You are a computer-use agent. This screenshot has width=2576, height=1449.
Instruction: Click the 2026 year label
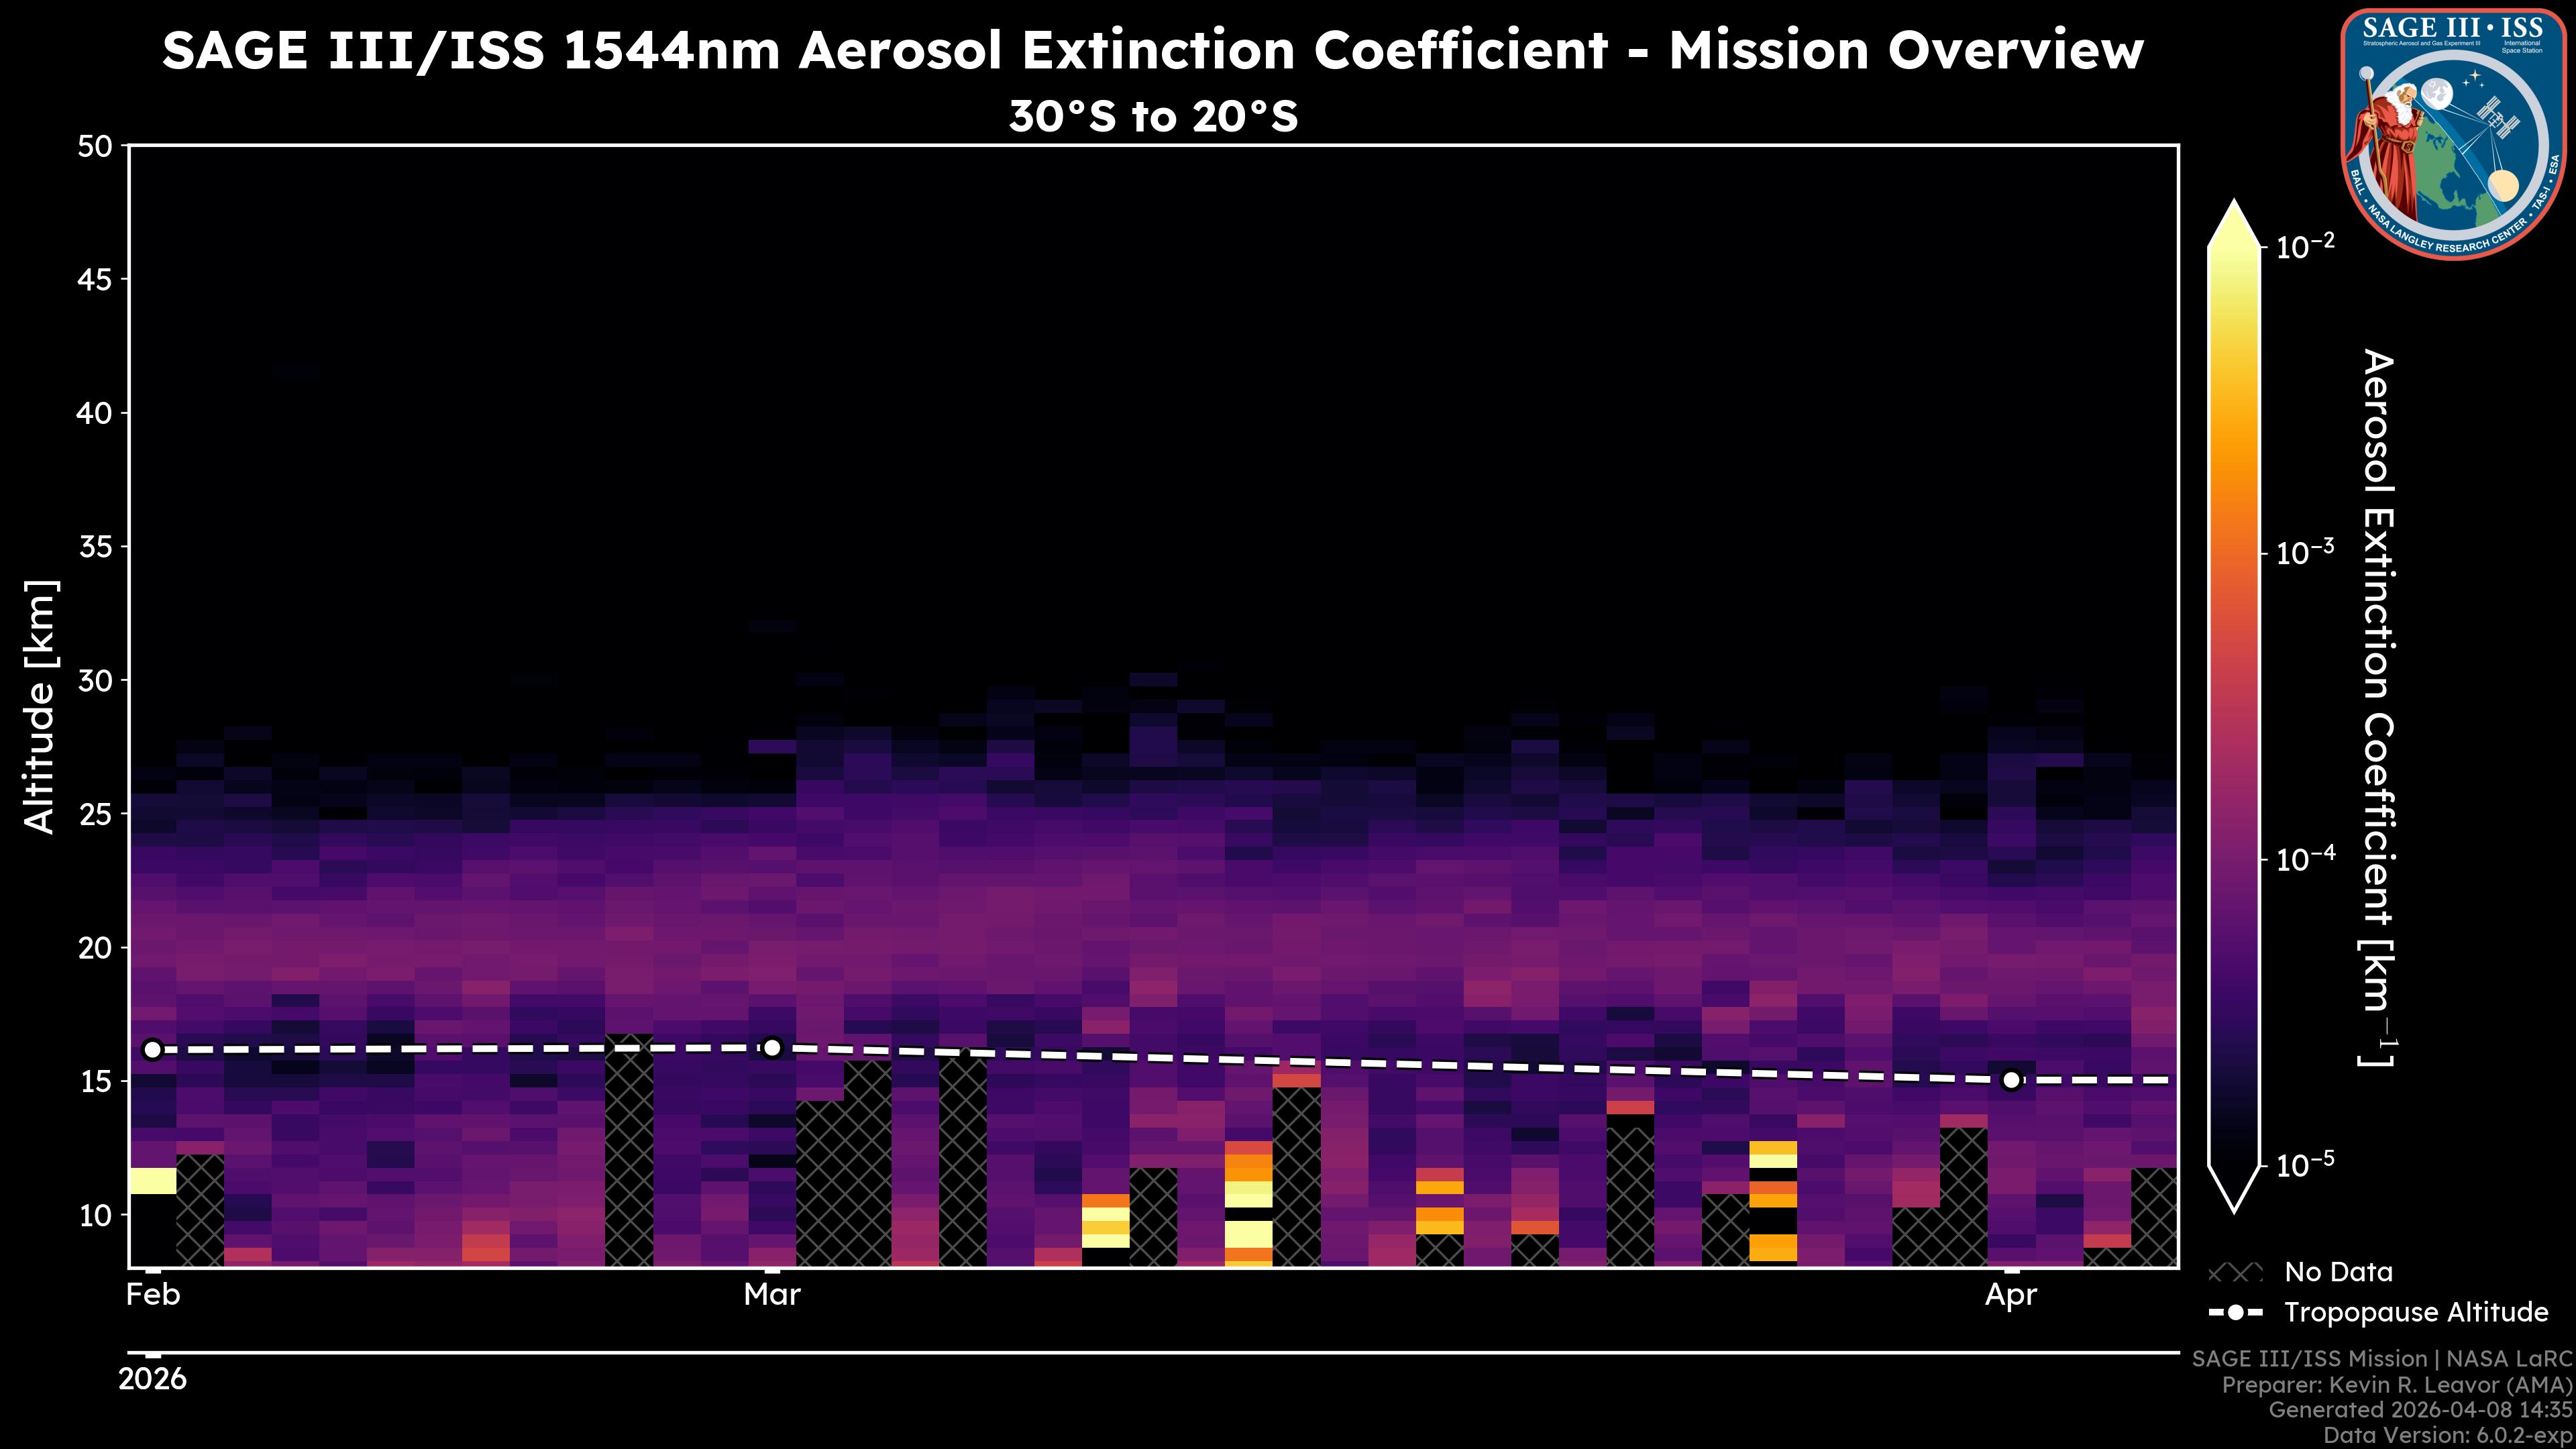[x=152, y=1379]
